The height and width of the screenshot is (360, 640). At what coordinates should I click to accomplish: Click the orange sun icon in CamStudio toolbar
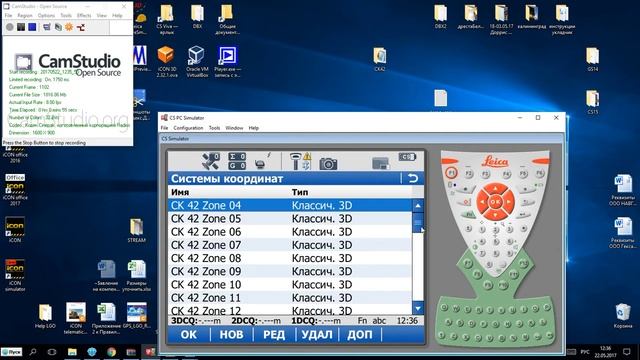click(69, 27)
